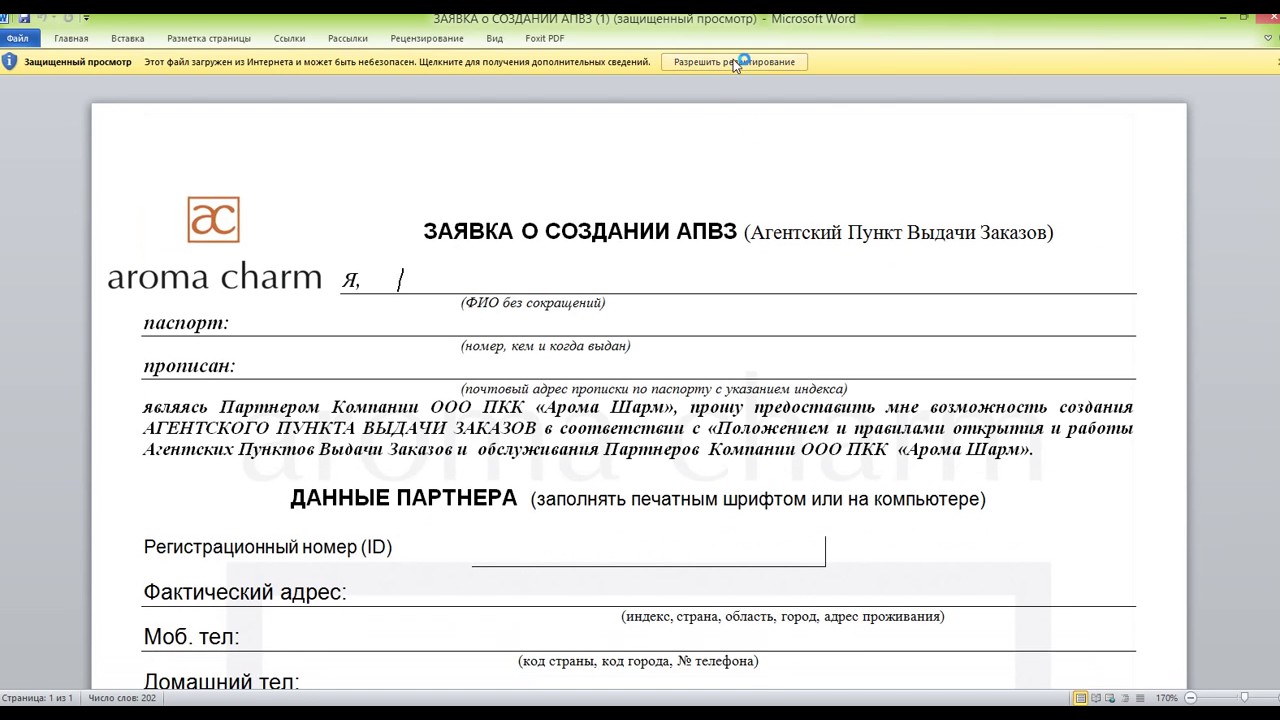
Task: Click the aroma charm logo image
Action: point(214,244)
